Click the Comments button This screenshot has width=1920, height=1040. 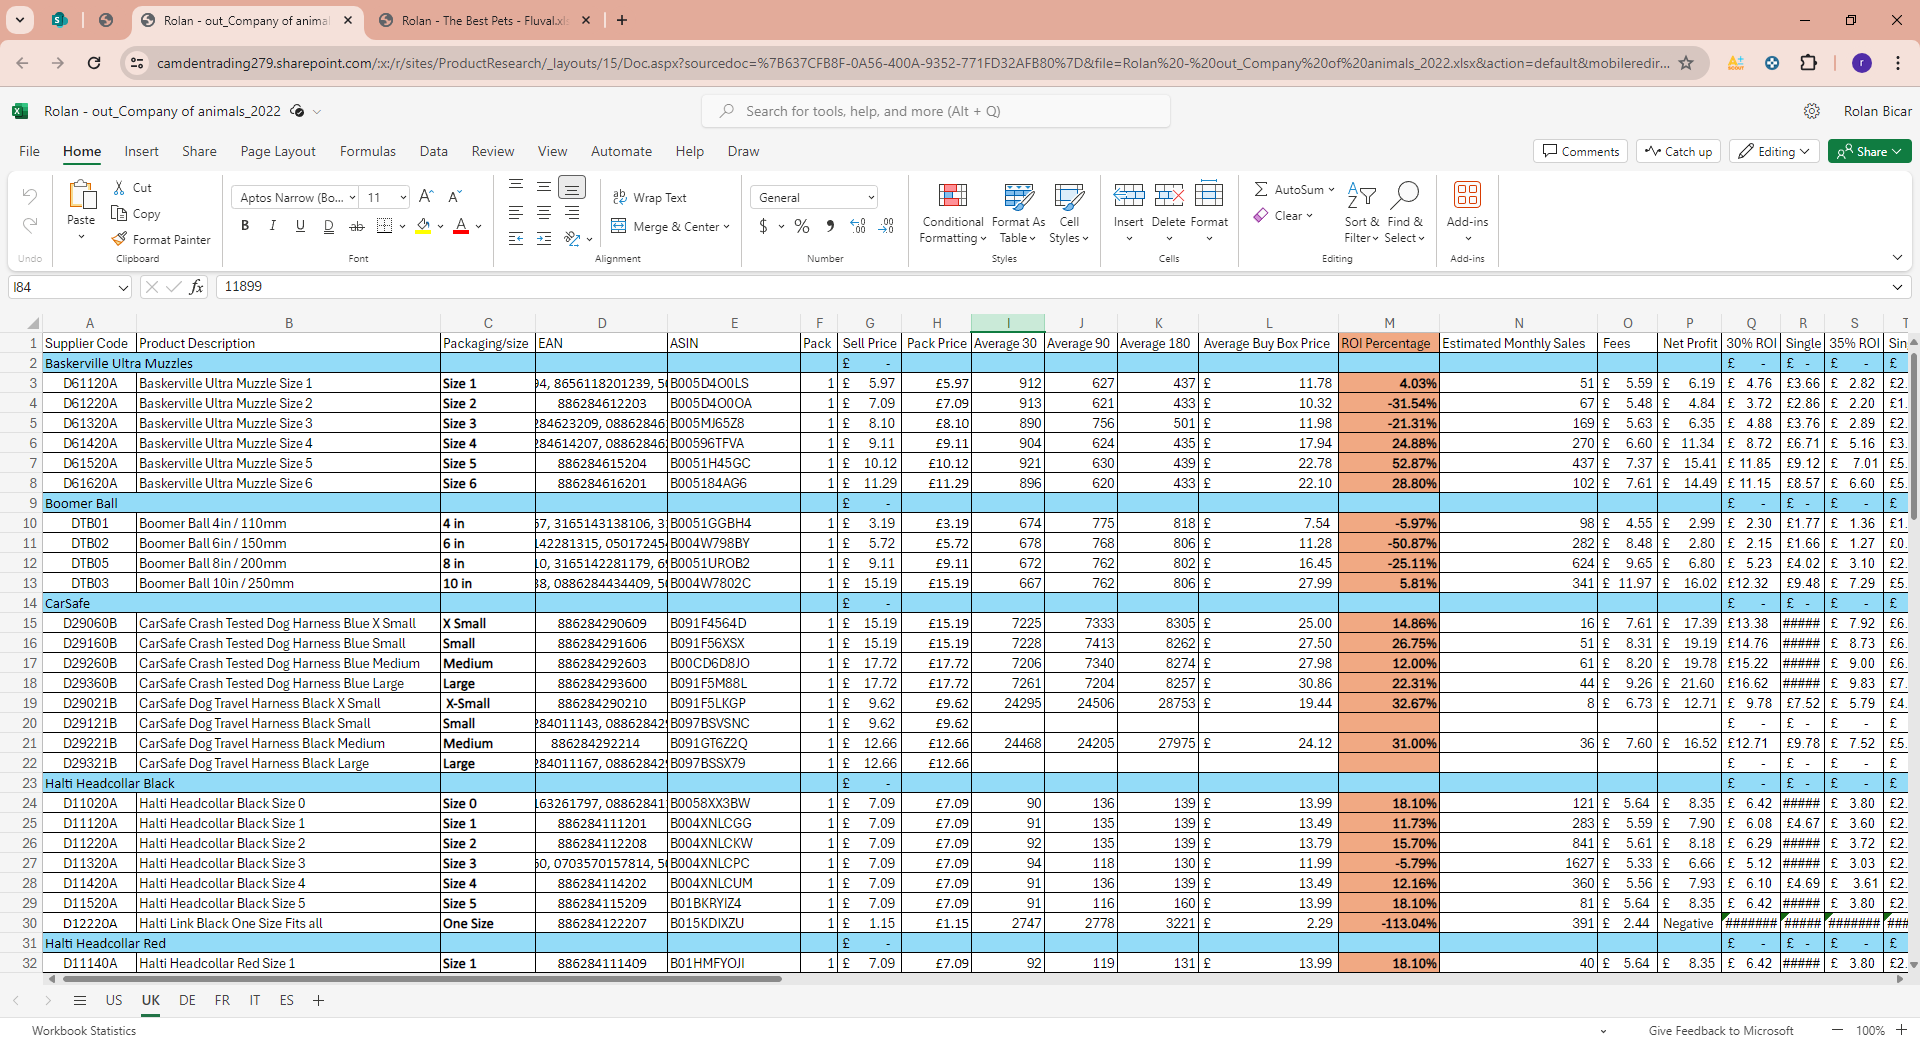coord(1580,151)
